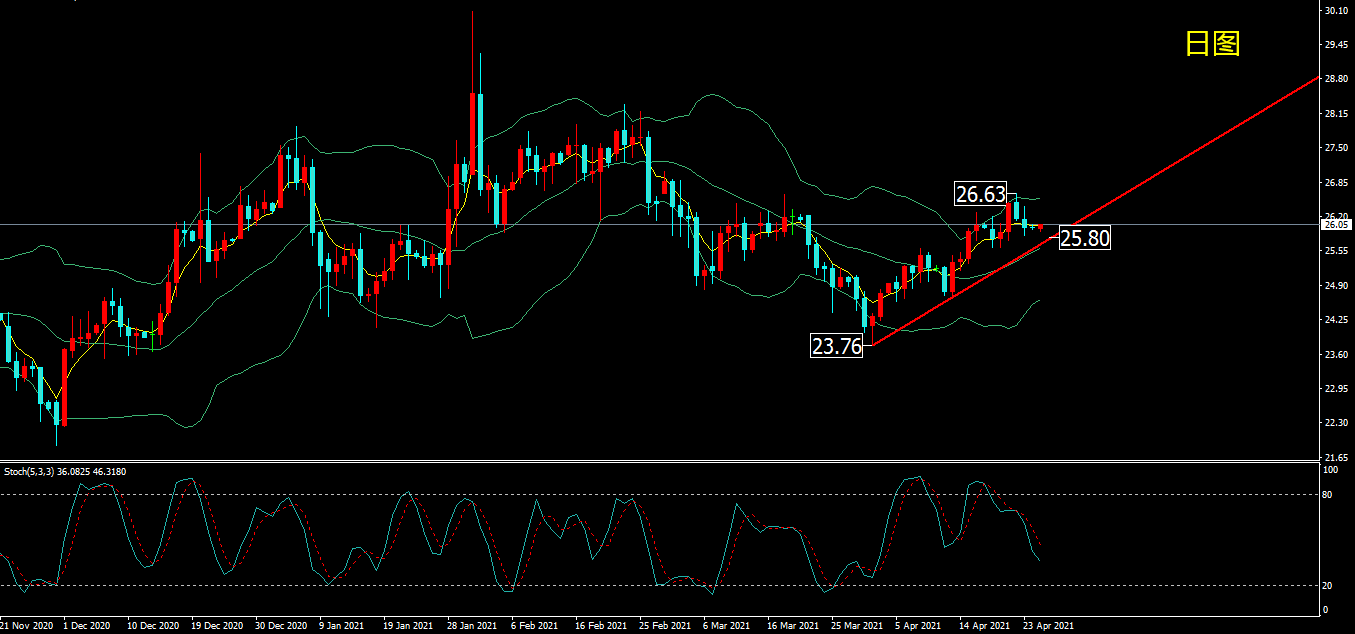The image size is (1355, 634).
Task: Click the 19 Jan 2021 date label
Action: (408, 626)
